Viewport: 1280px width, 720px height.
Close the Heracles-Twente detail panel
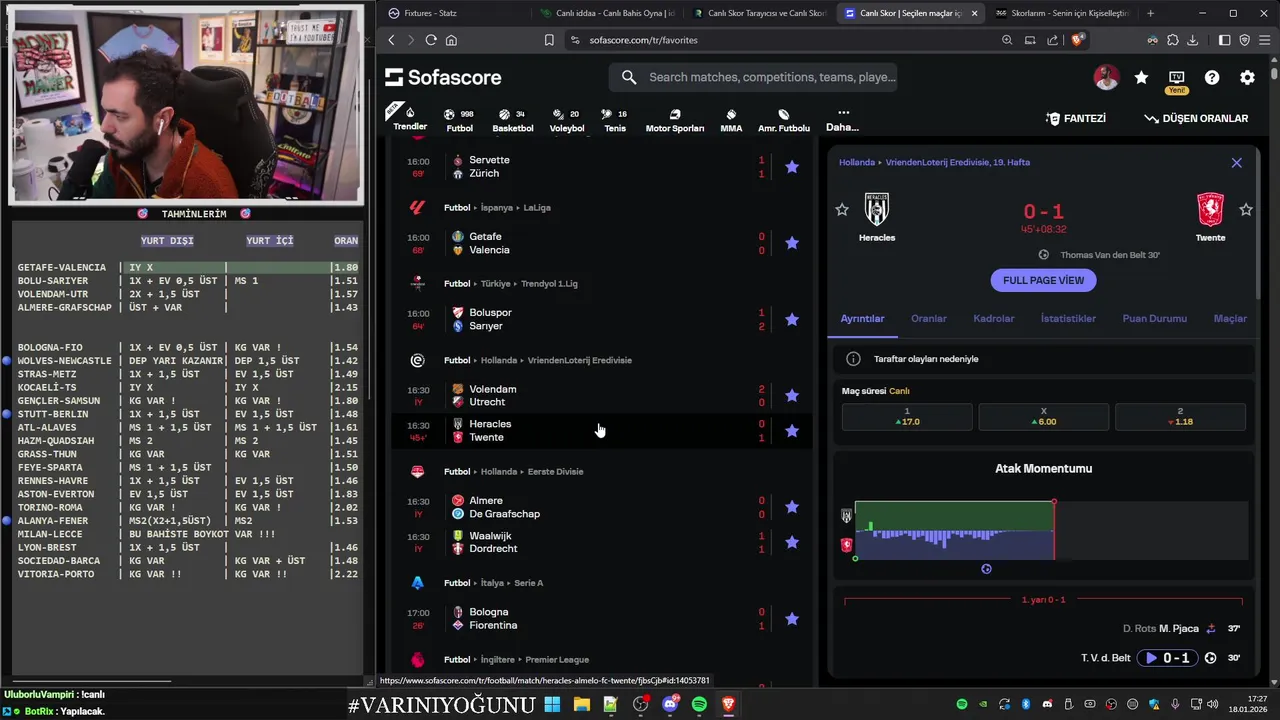pos(1237,162)
